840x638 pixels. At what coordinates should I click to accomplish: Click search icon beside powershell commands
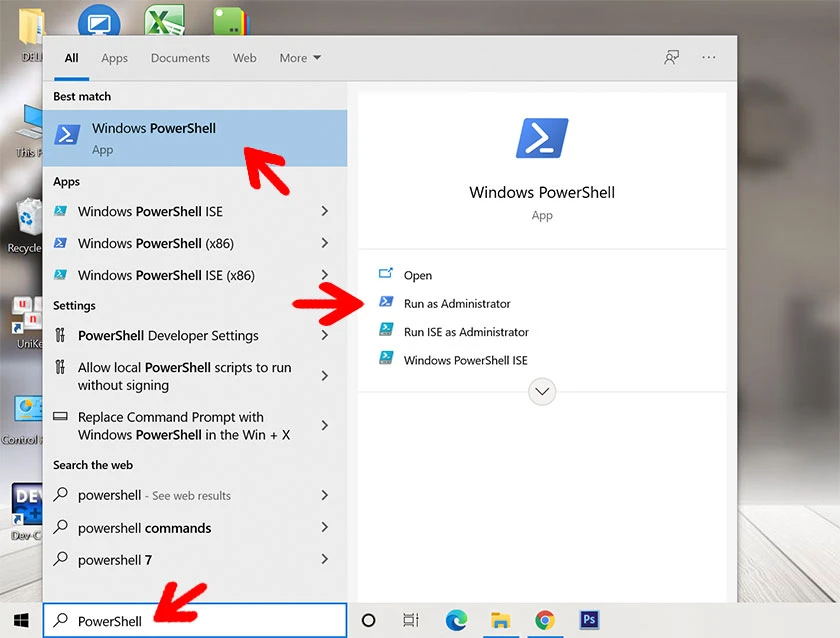(x=61, y=527)
